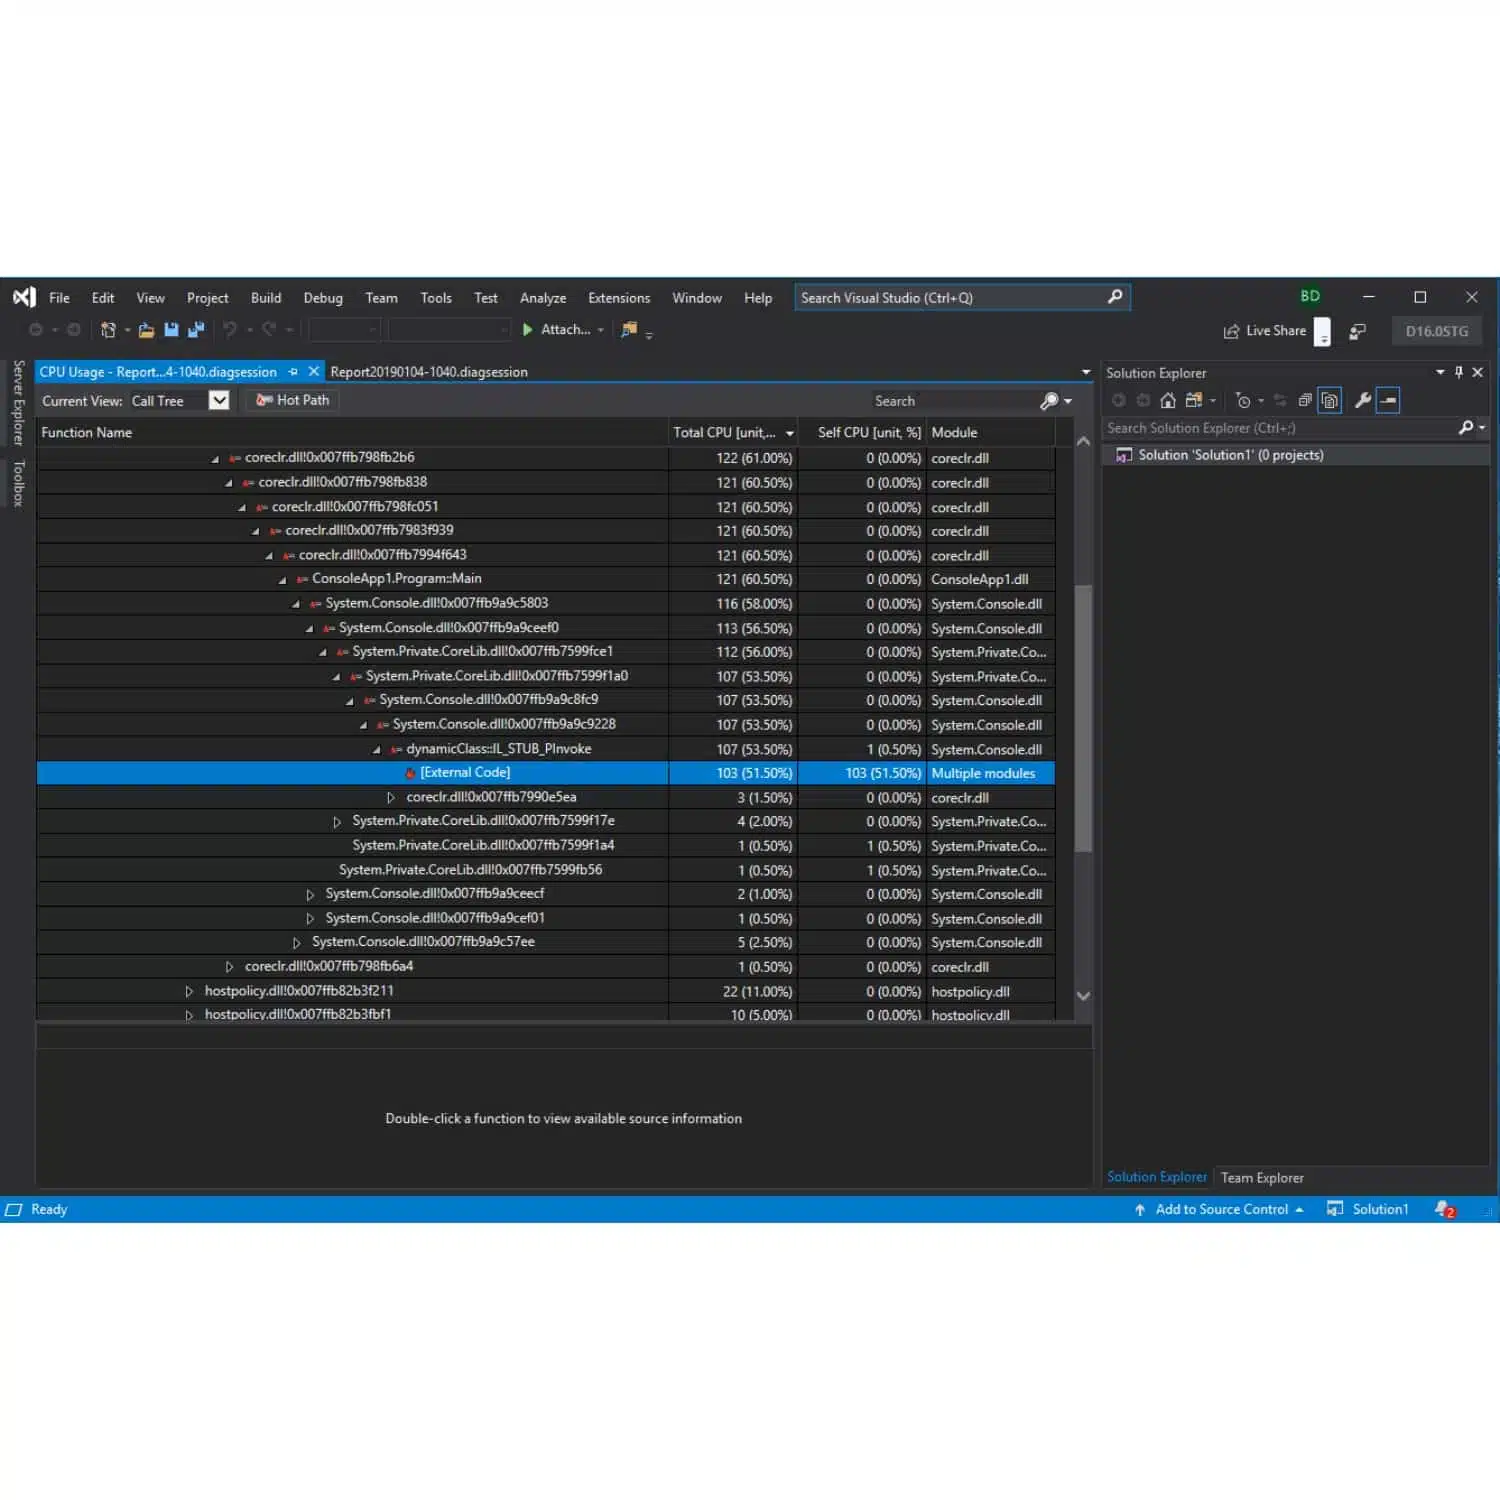Image resolution: width=1500 pixels, height=1500 pixels.
Task: Open the document tab list dropdown arrow
Action: point(1086,372)
